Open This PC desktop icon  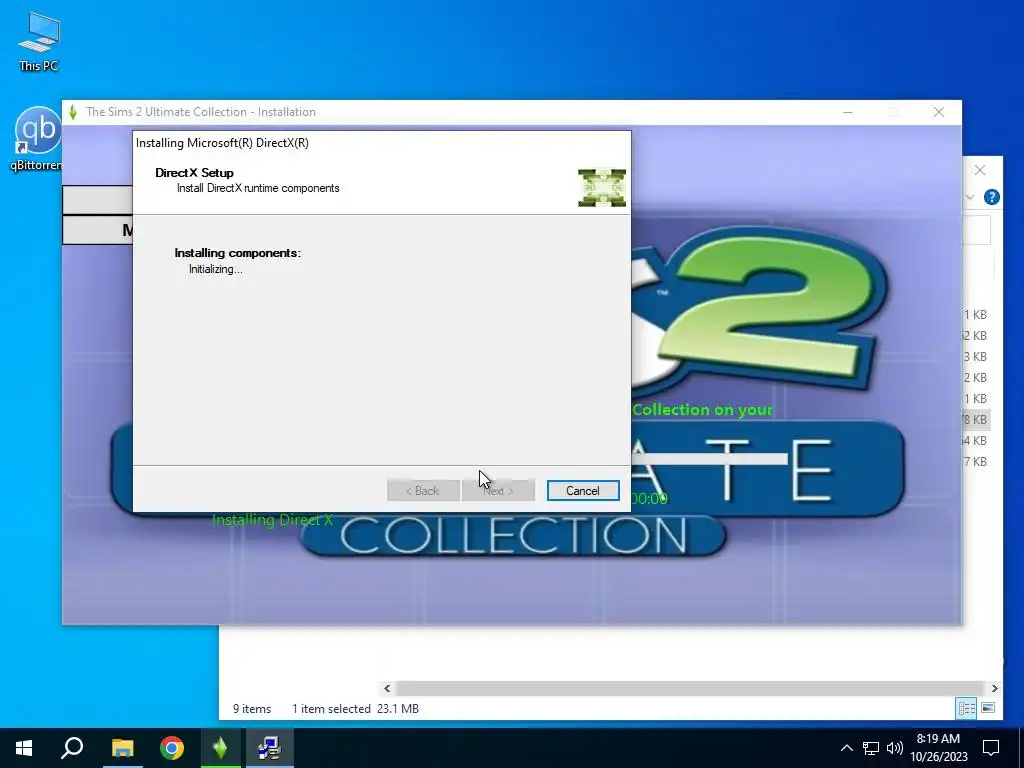tap(39, 42)
